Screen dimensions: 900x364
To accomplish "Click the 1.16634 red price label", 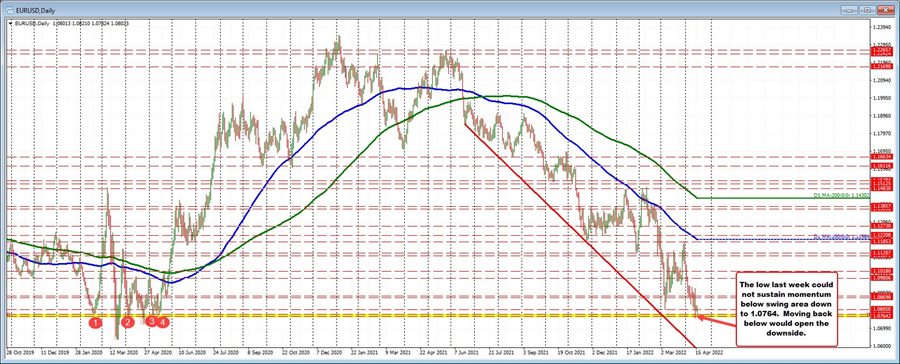I will [x=882, y=156].
